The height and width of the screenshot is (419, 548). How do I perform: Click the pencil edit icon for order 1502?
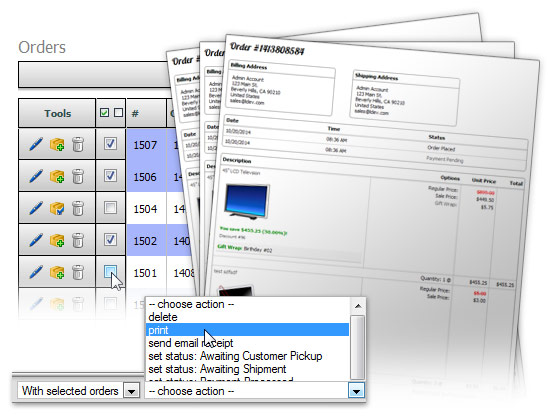36,240
